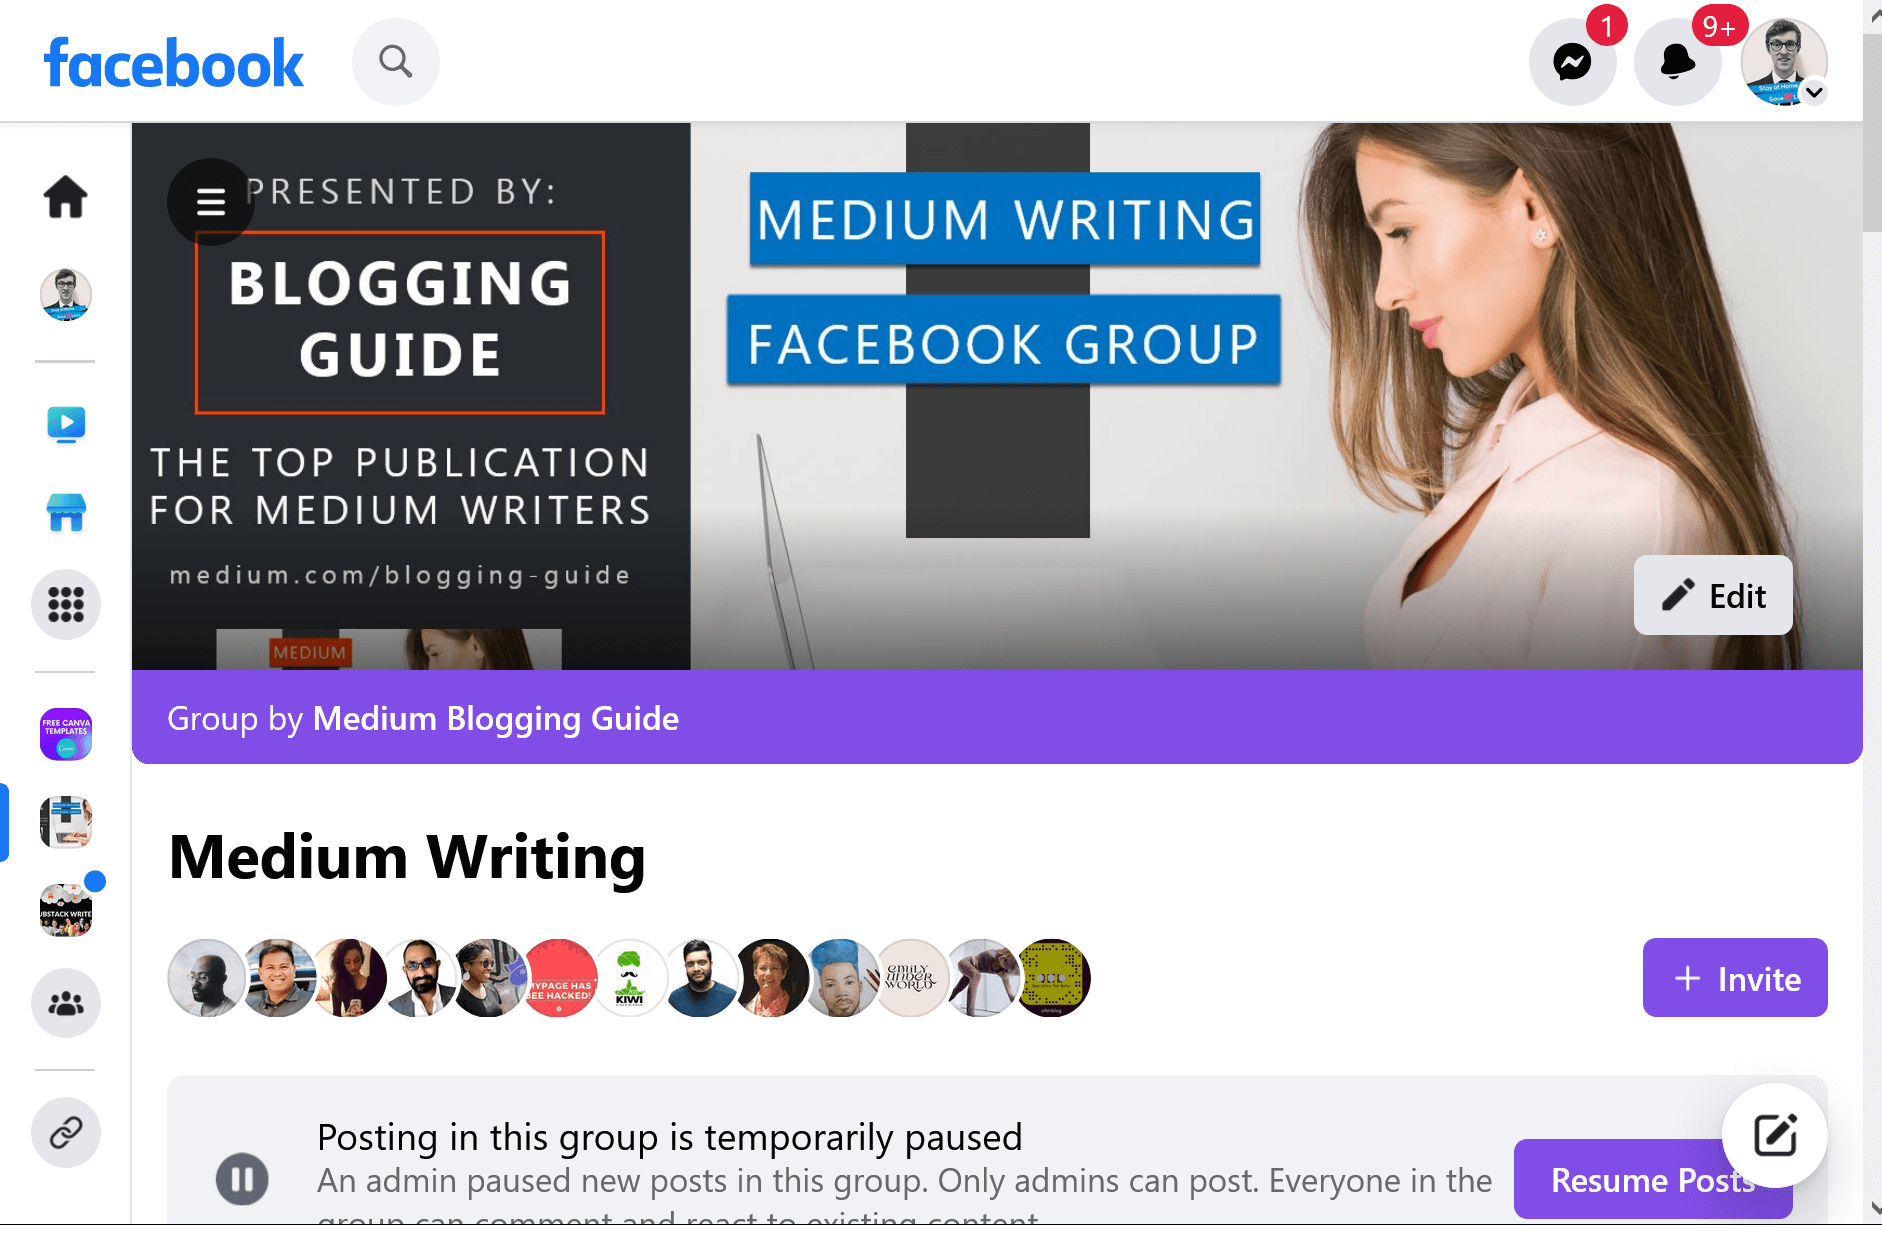Viewport: 1882px width, 1235px height.
Task: Open the Groups people icon in sidebar
Action: [x=66, y=1003]
